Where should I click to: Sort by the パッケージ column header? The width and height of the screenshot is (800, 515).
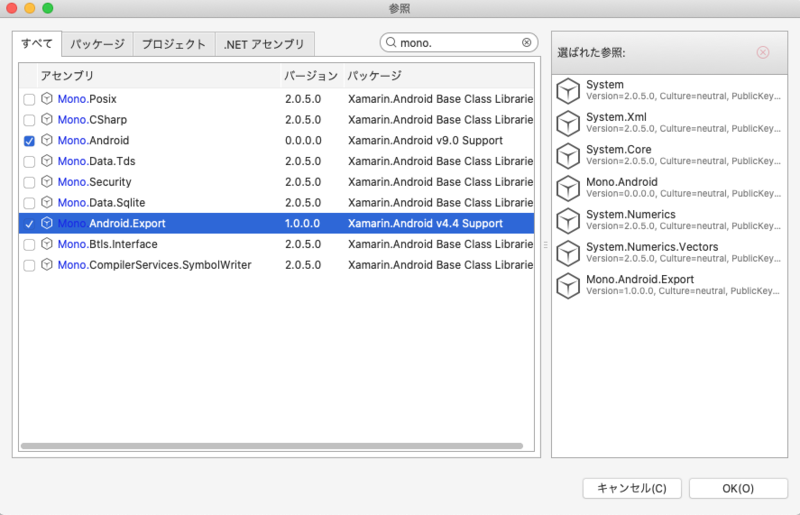[x=439, y=76]
